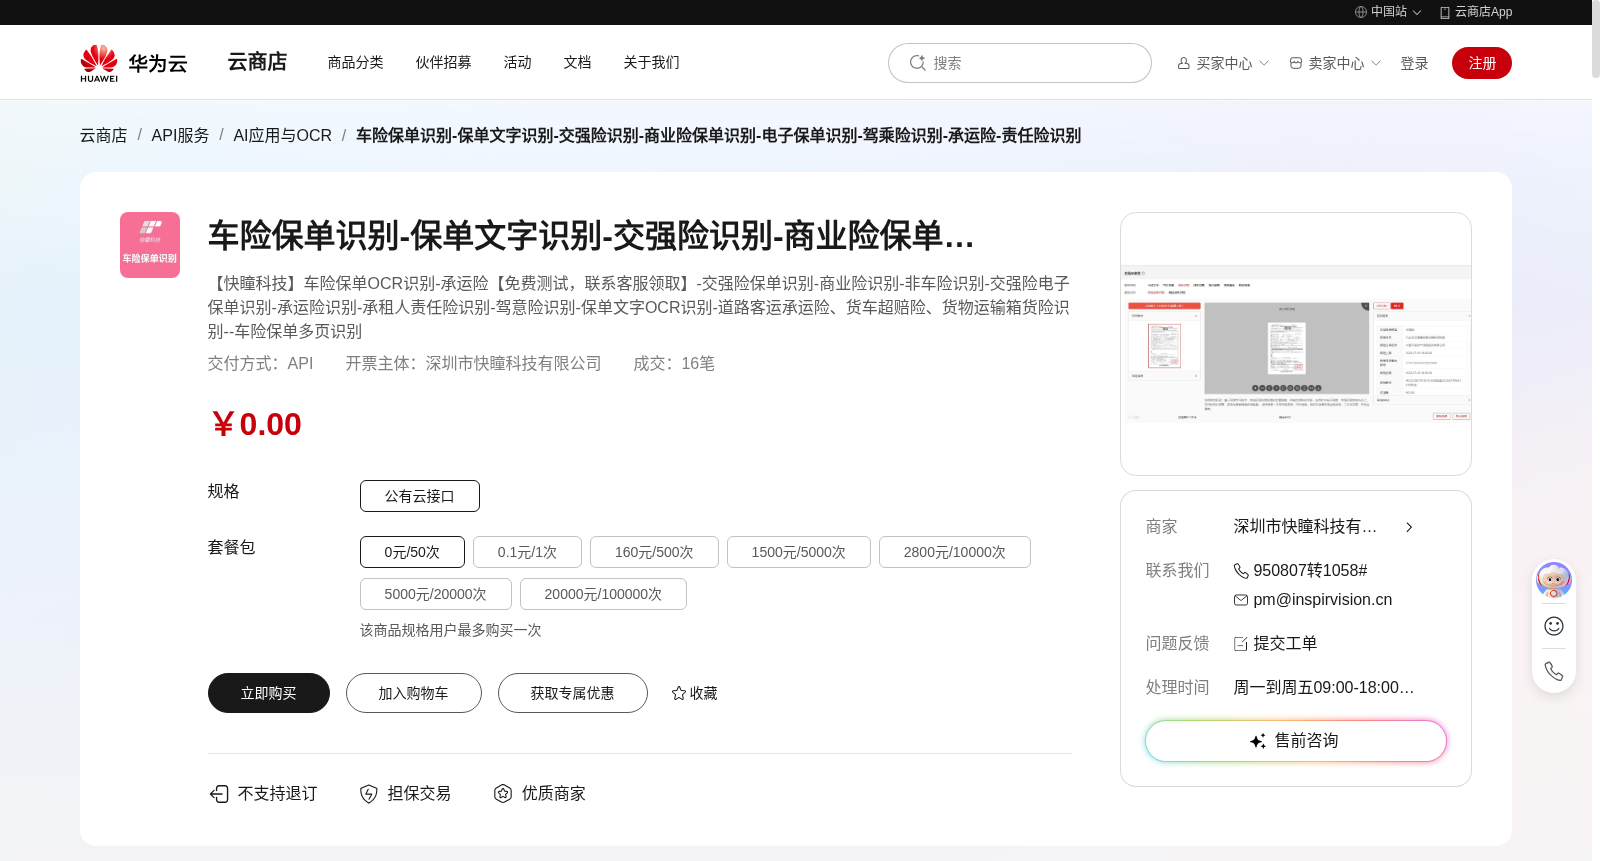Select the 公有云接口 specification
Screen dimensions: 1600x861
tap(420, 496)
